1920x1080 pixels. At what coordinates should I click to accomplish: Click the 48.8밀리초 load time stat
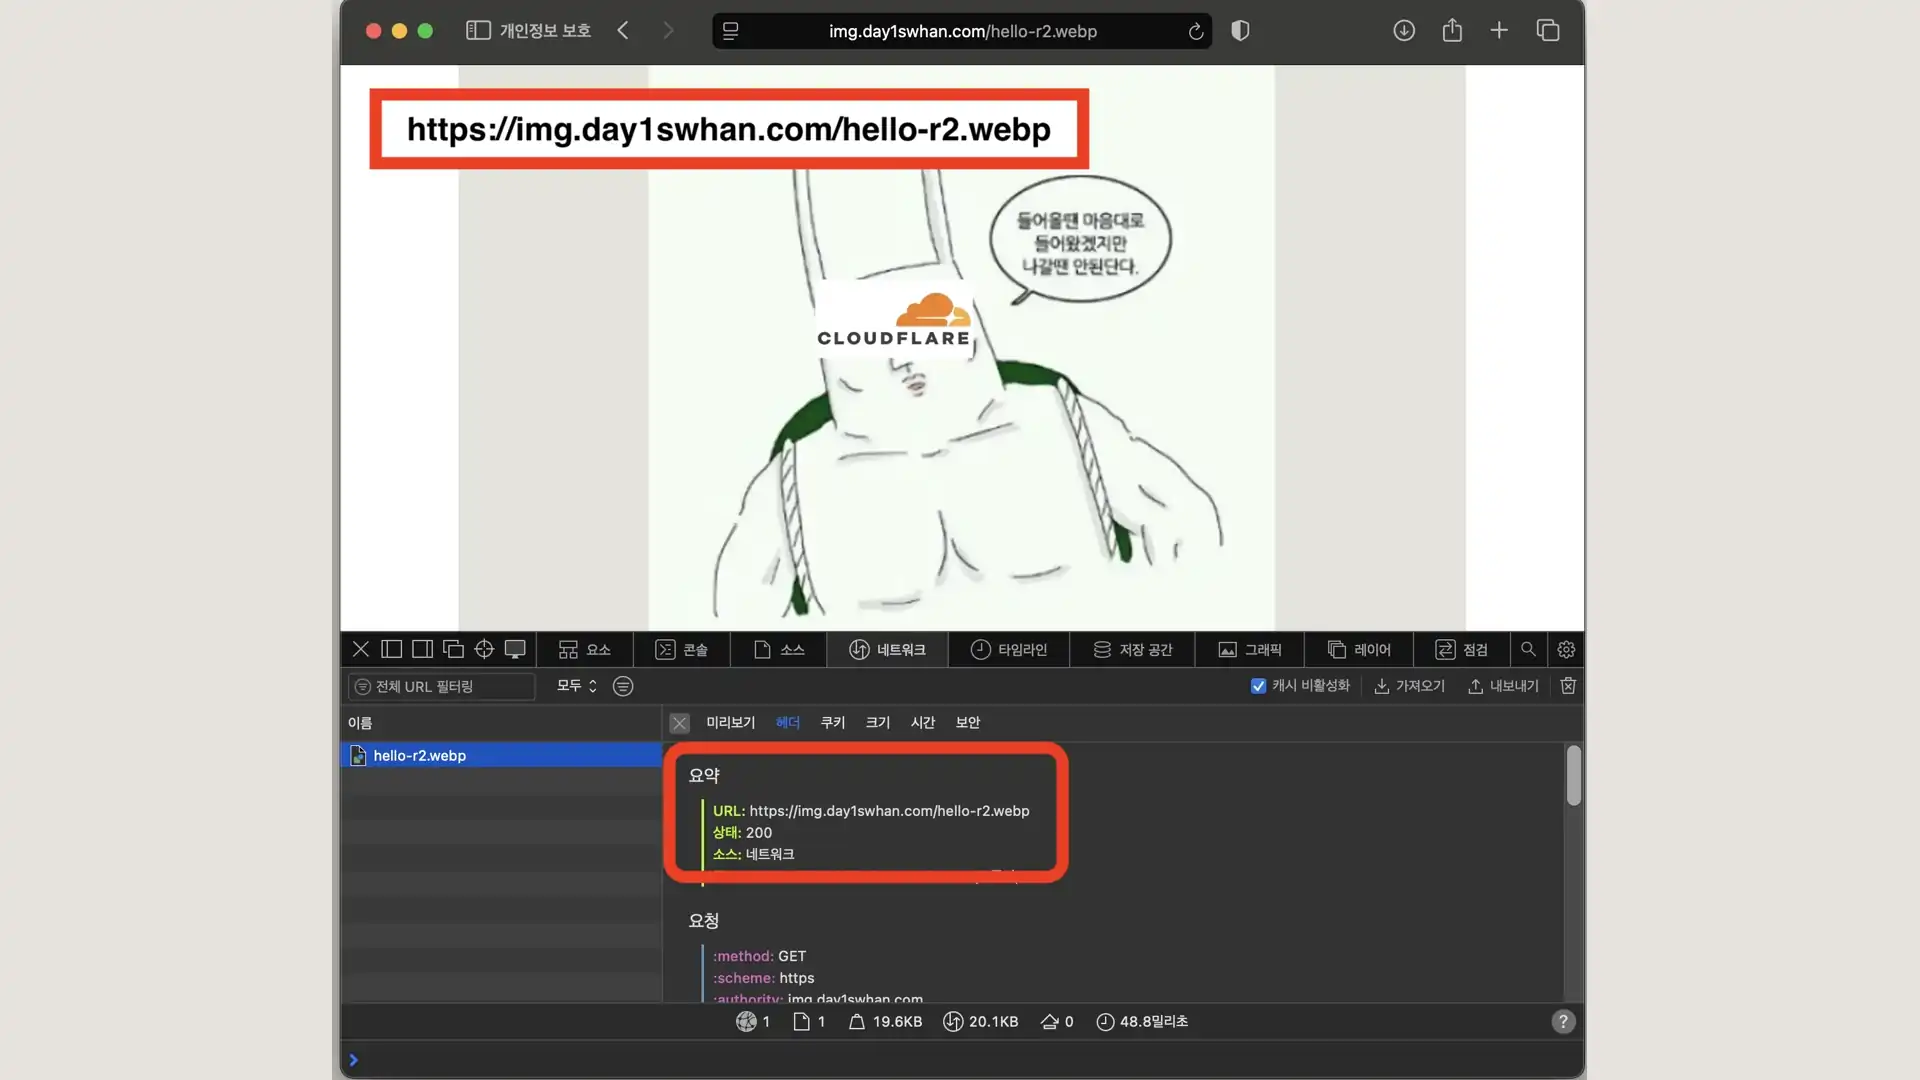tap(1142, 1021)
